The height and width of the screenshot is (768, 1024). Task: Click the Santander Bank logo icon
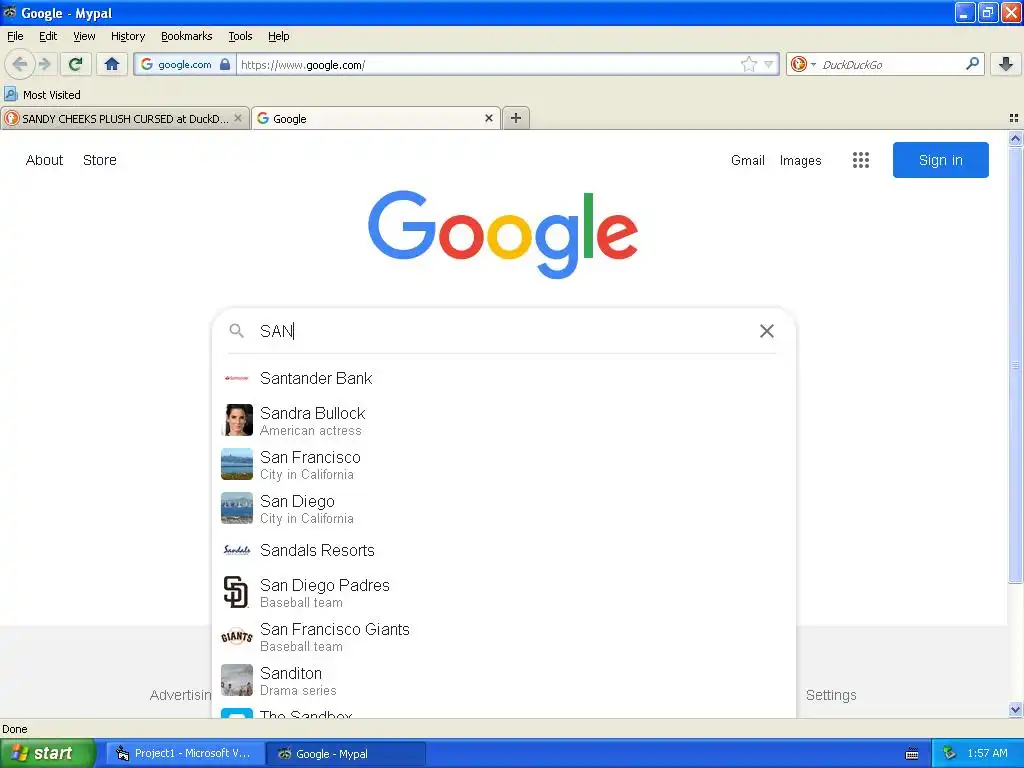236,378
